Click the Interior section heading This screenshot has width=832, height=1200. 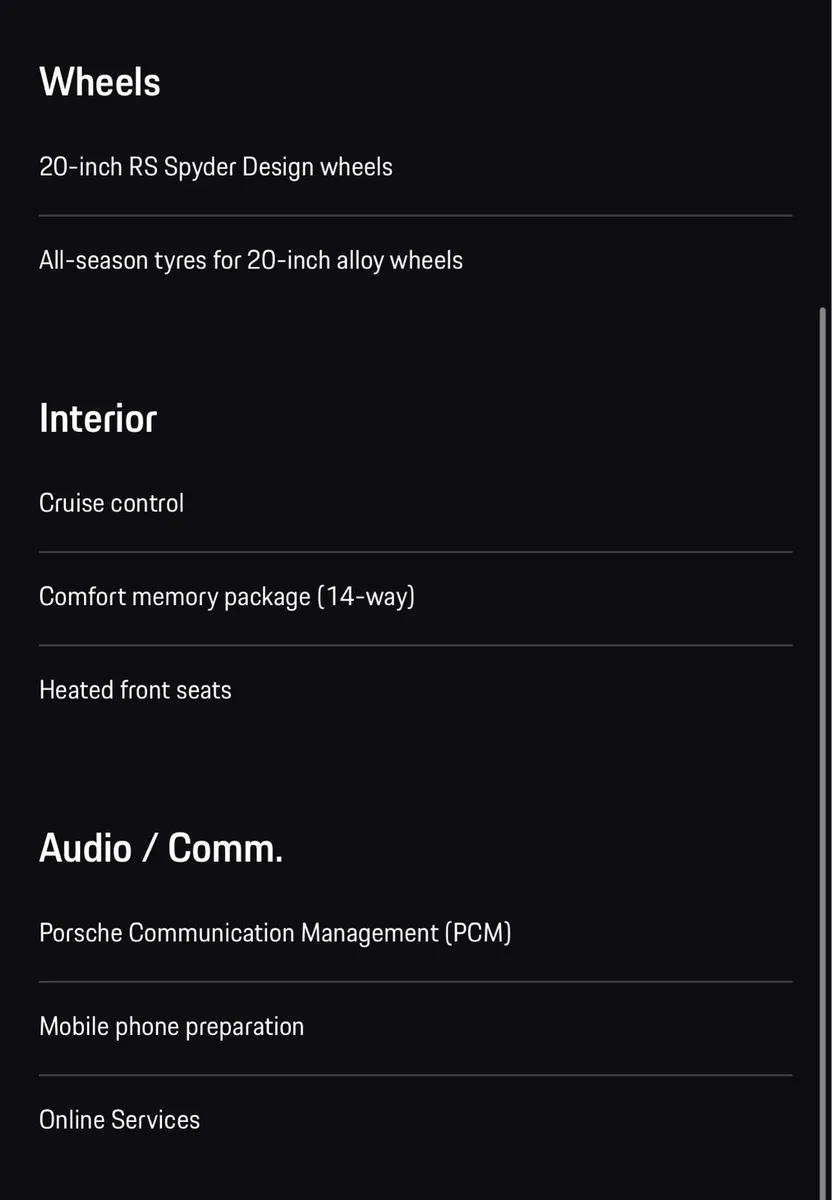coord(98,418)
